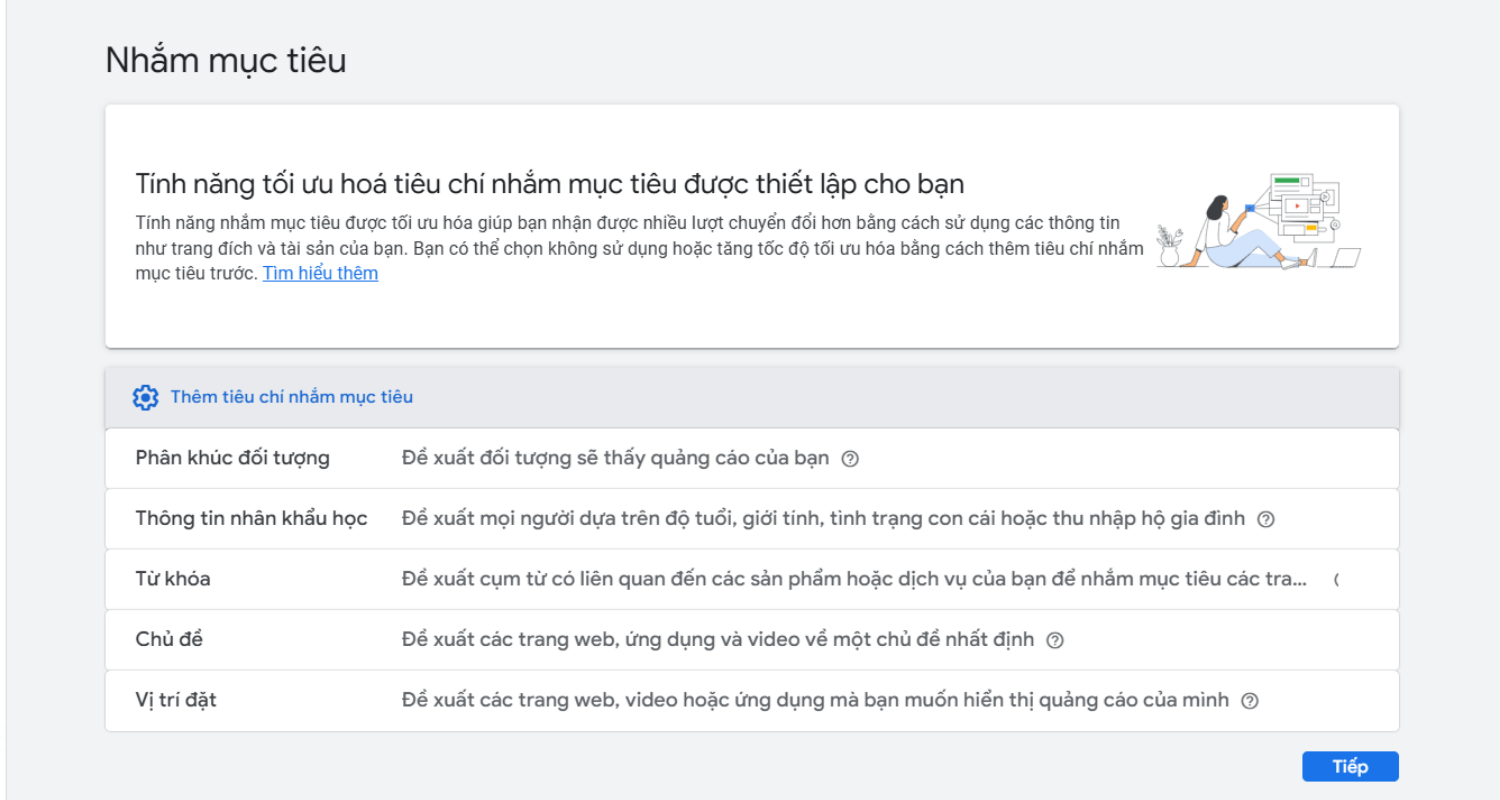Click the Nhắm mục tiêu page heading
Viewport: 1500px width, 800px height.
pos(226,61)
